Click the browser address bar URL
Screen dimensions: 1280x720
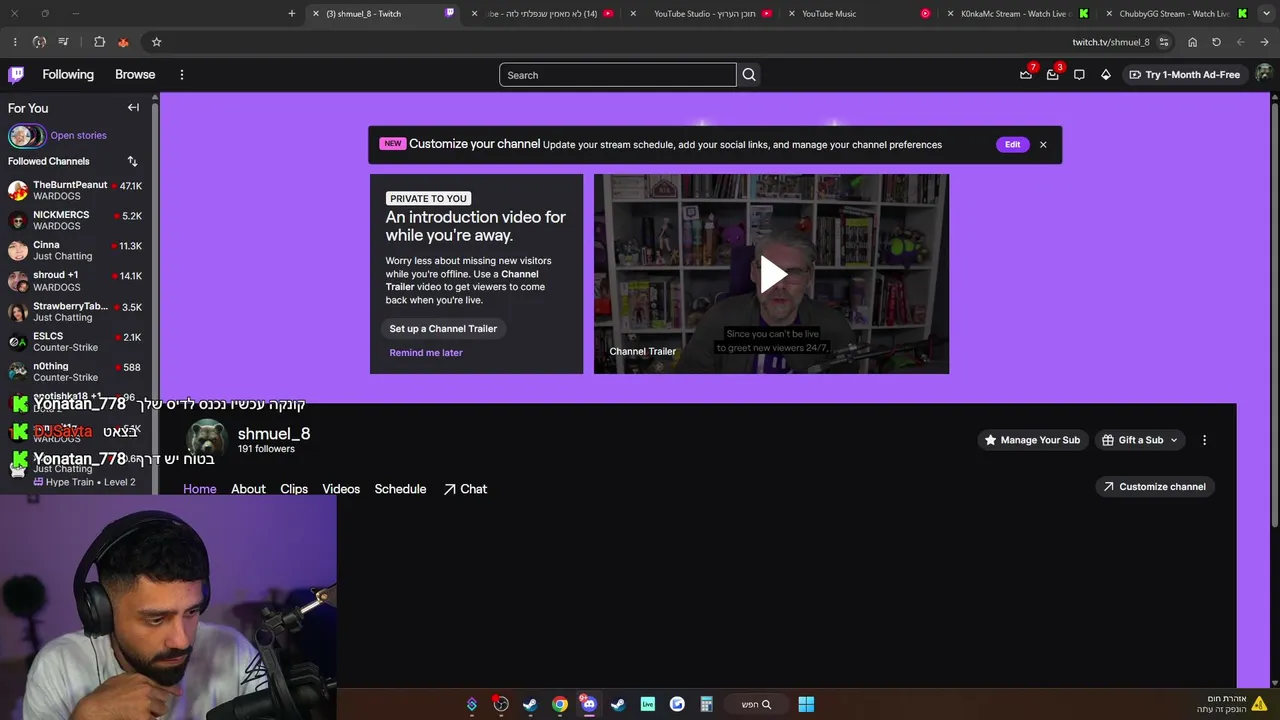[x=1111, y=42]
